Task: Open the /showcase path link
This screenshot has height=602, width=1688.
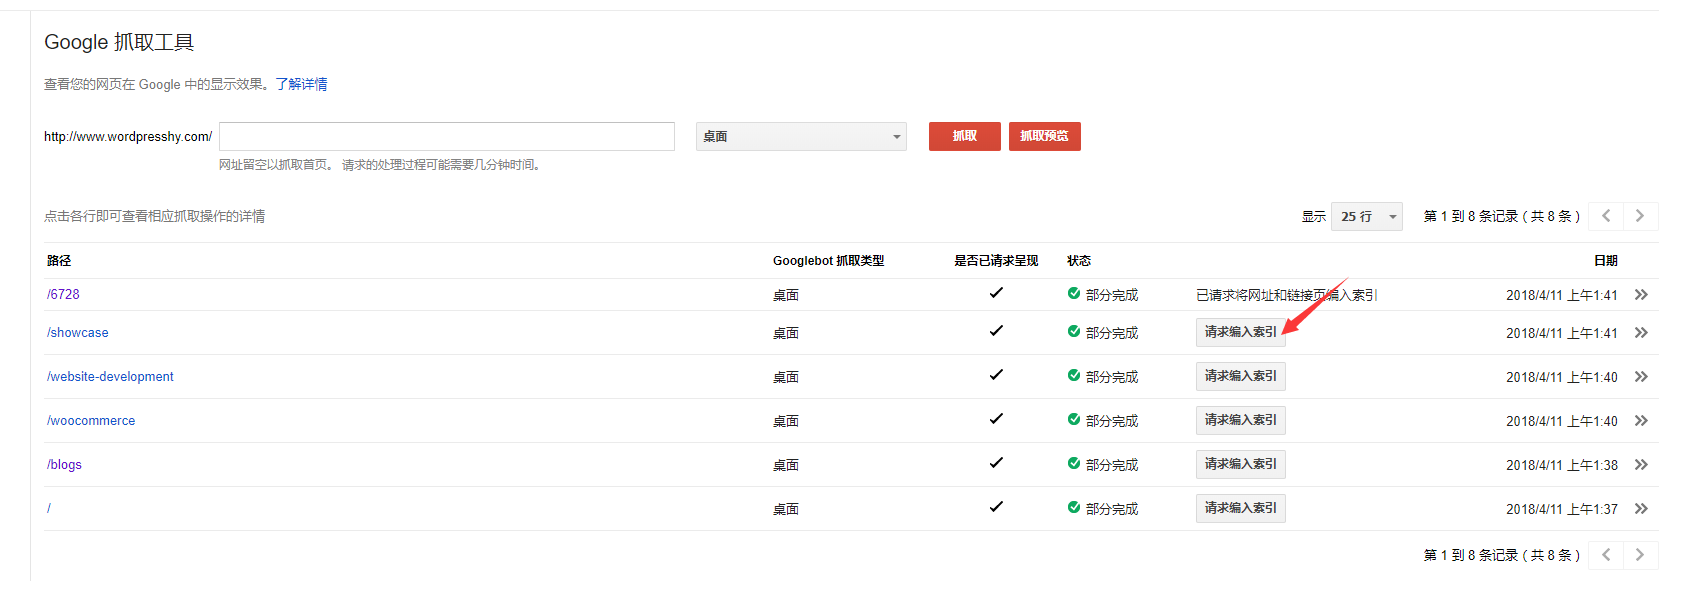Action: click(x=78, y=333)
